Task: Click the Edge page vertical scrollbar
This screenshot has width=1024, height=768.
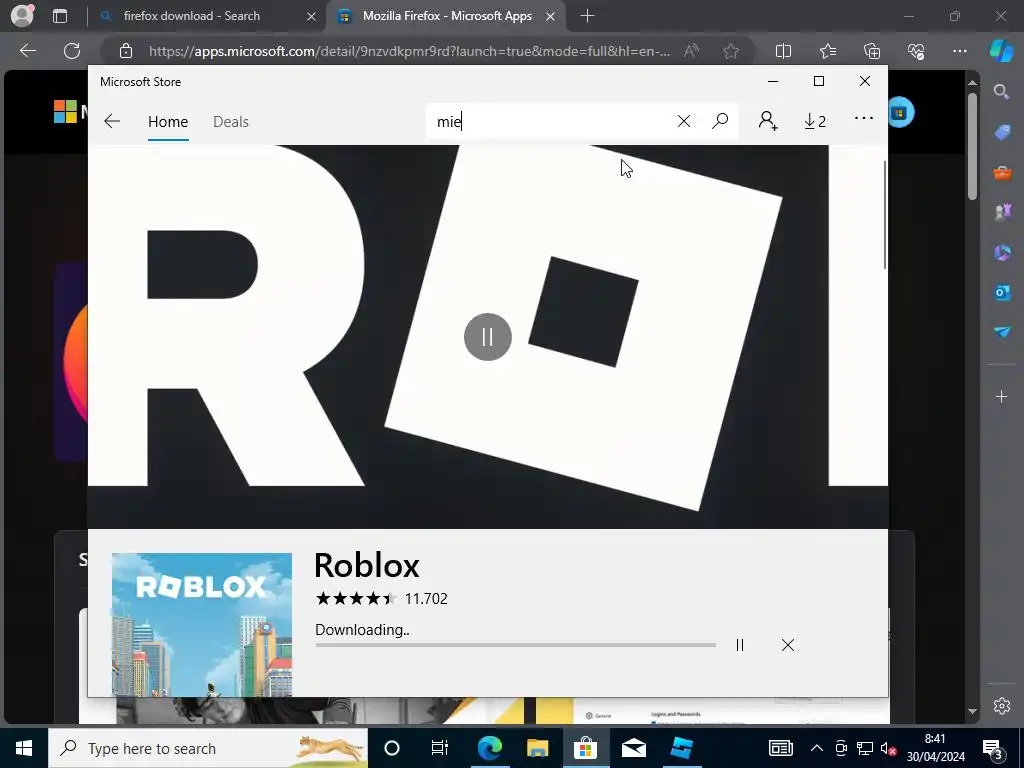Action: click(x=972, y=146)
